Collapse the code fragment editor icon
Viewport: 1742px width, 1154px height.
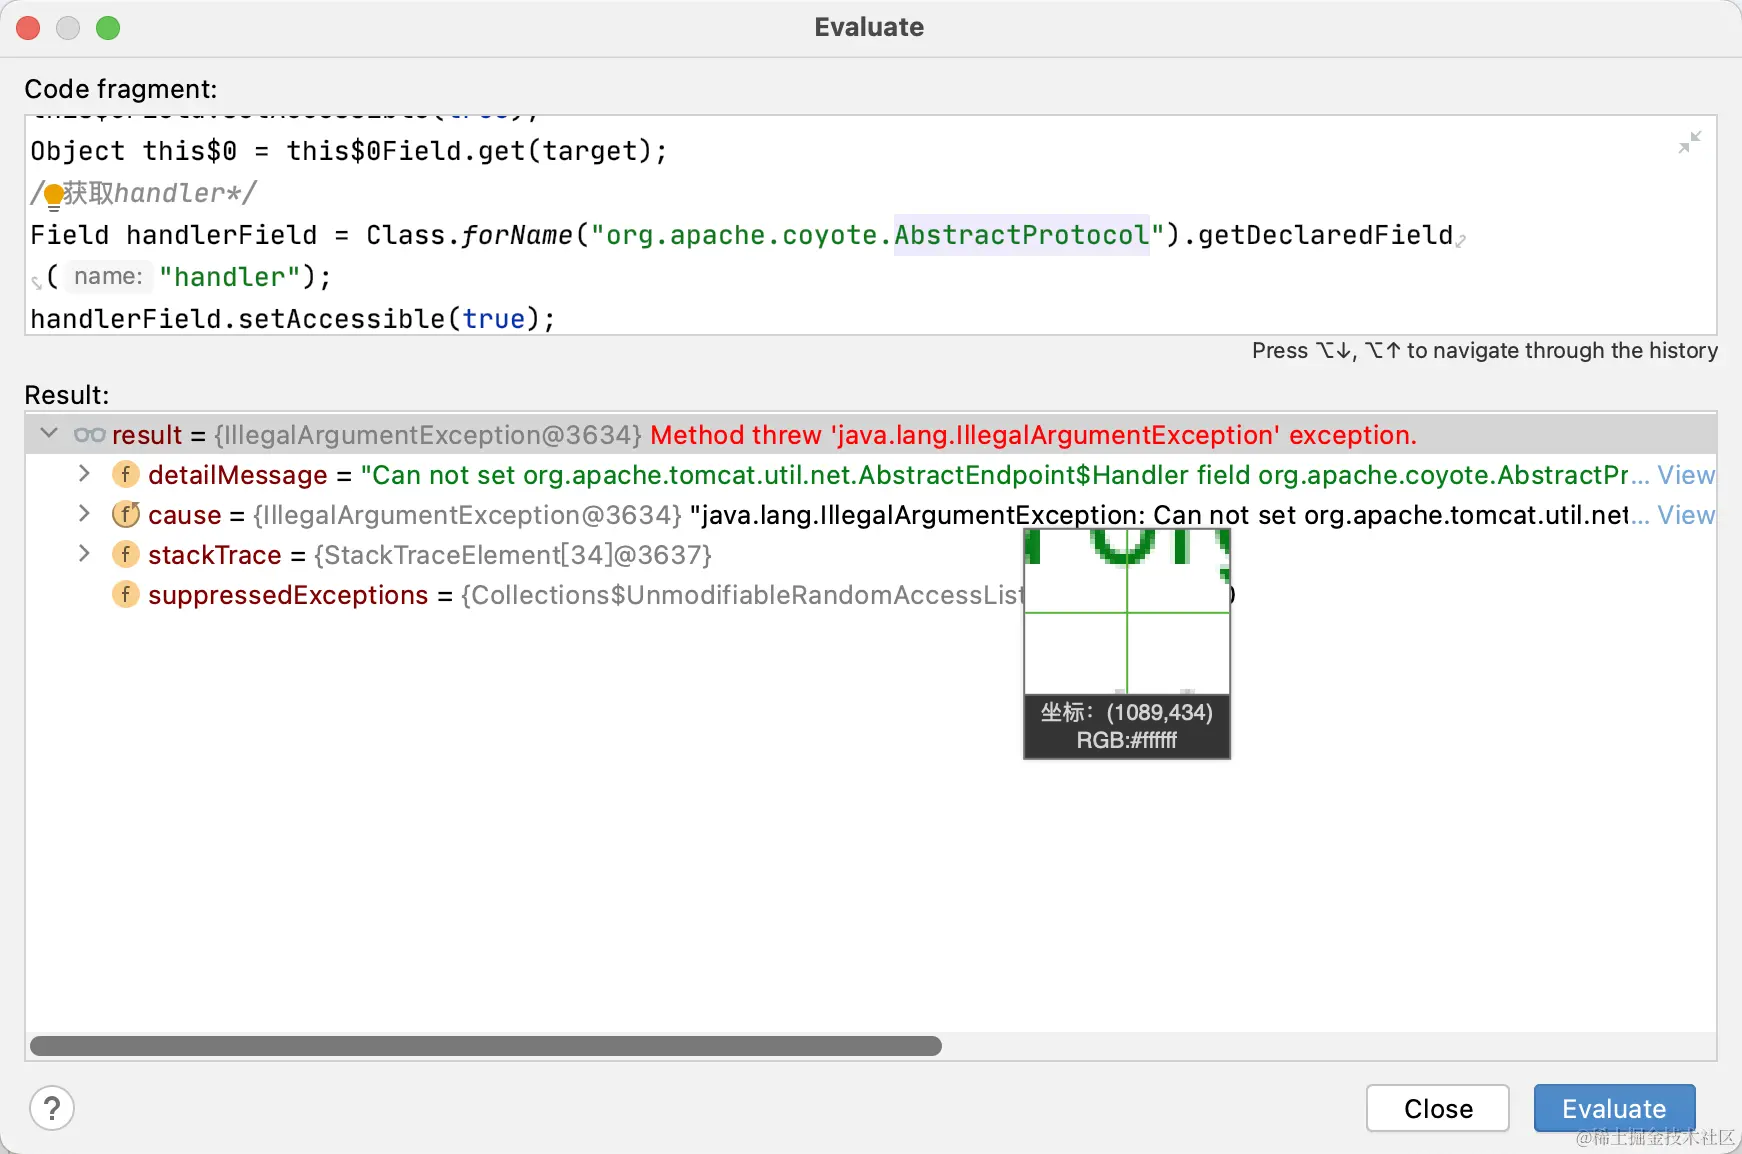[1690, 142]
